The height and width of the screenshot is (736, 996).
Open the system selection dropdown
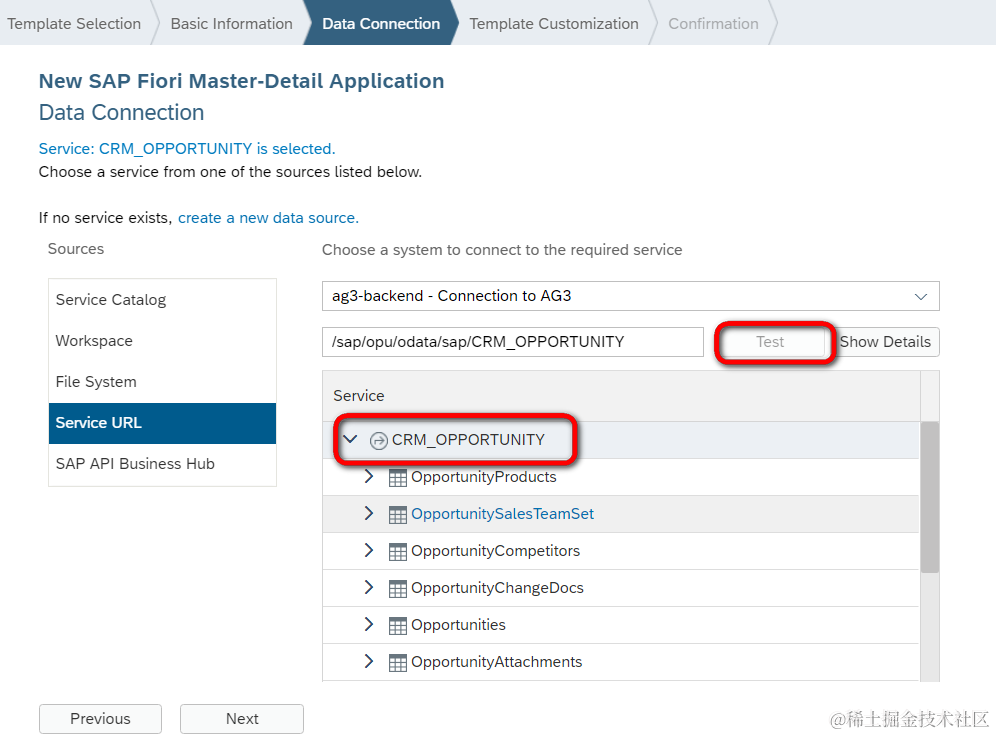pos(920,297)
